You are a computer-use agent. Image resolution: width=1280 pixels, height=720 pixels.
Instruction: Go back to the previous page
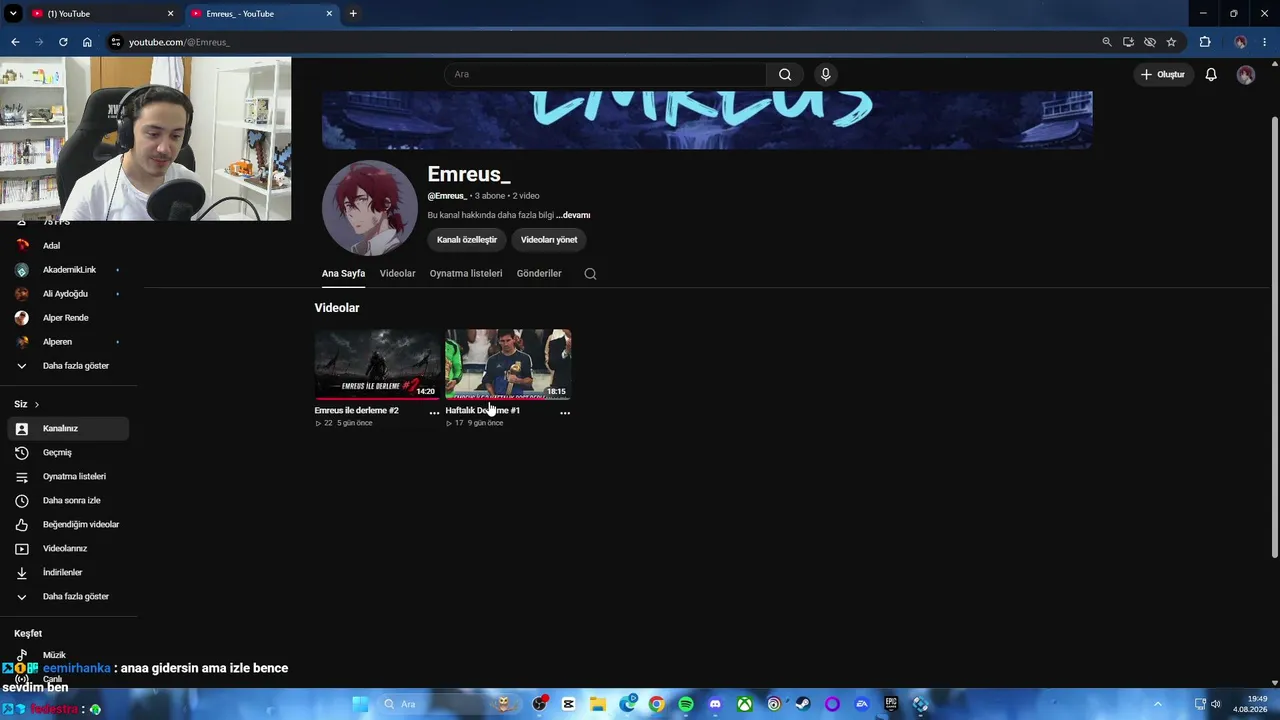point(15,42)
